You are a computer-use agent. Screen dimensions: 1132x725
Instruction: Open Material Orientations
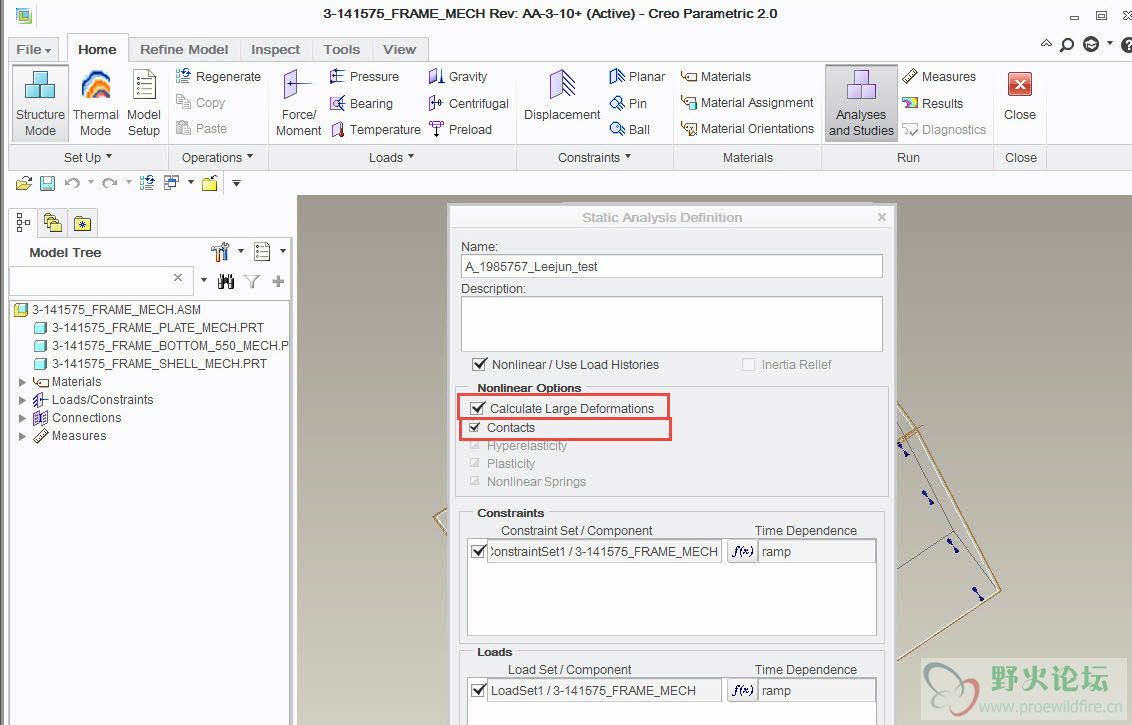point(747,129)
